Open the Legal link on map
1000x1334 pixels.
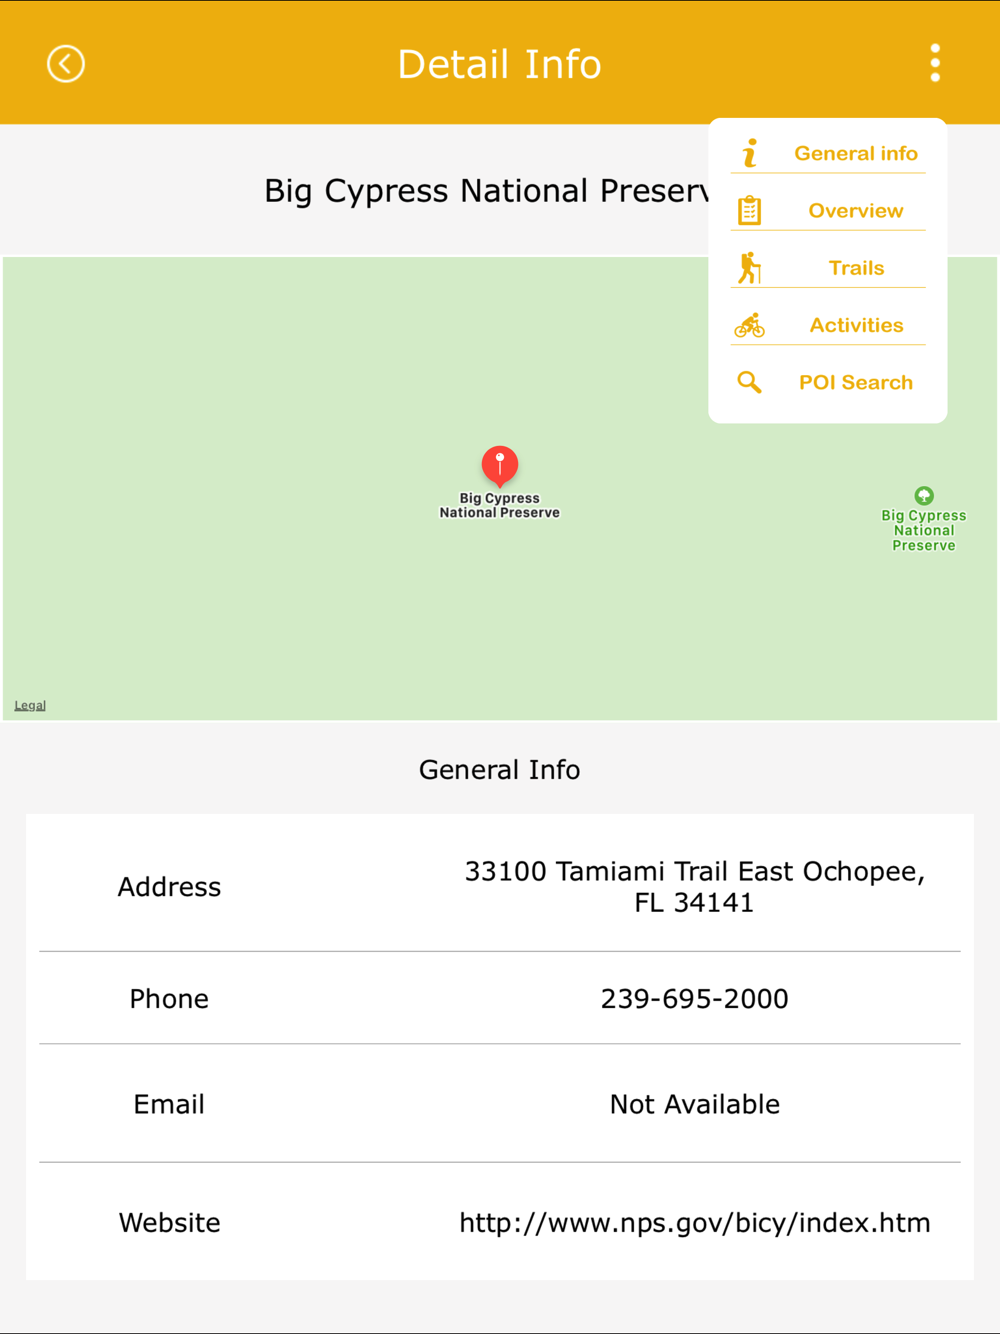[x=30, y=705]
